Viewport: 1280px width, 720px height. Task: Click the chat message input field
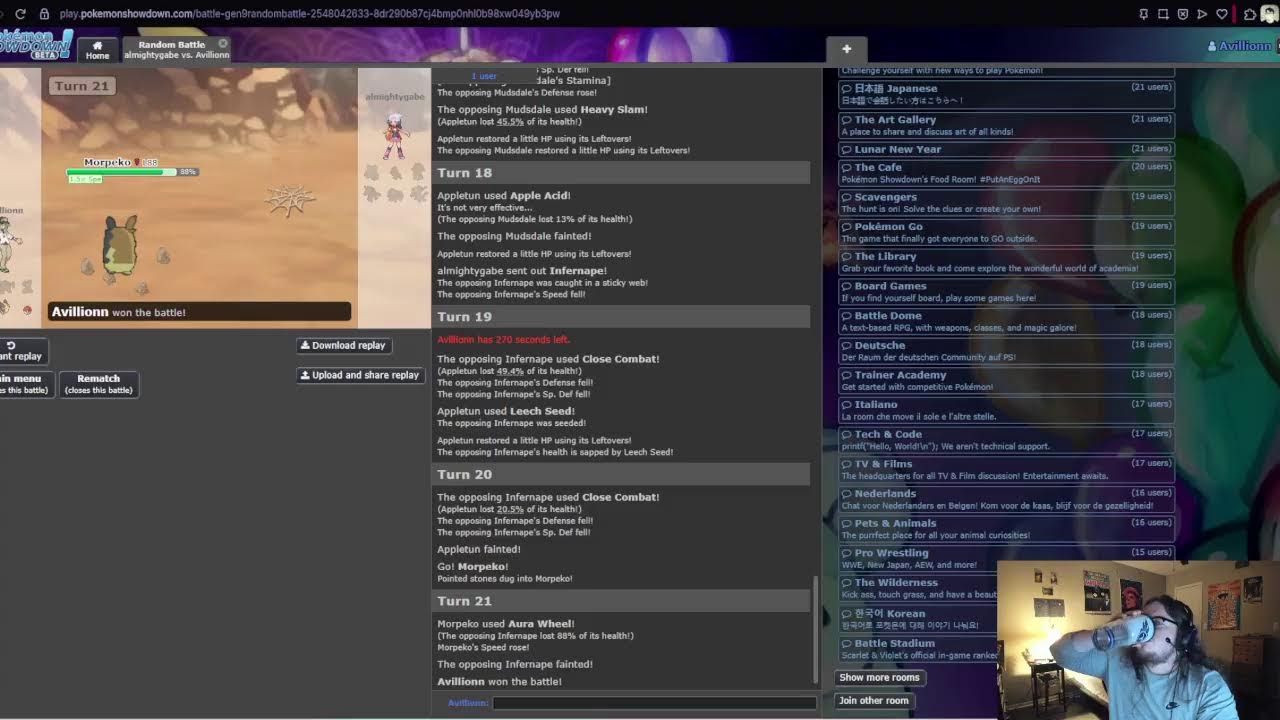[x=654, y=703]
